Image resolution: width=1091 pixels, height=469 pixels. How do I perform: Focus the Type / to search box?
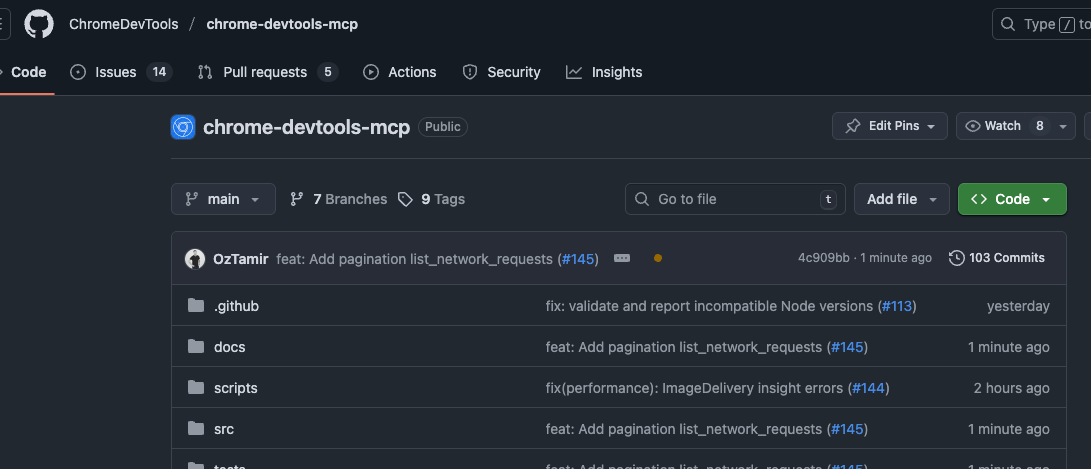coord(1042,24)
